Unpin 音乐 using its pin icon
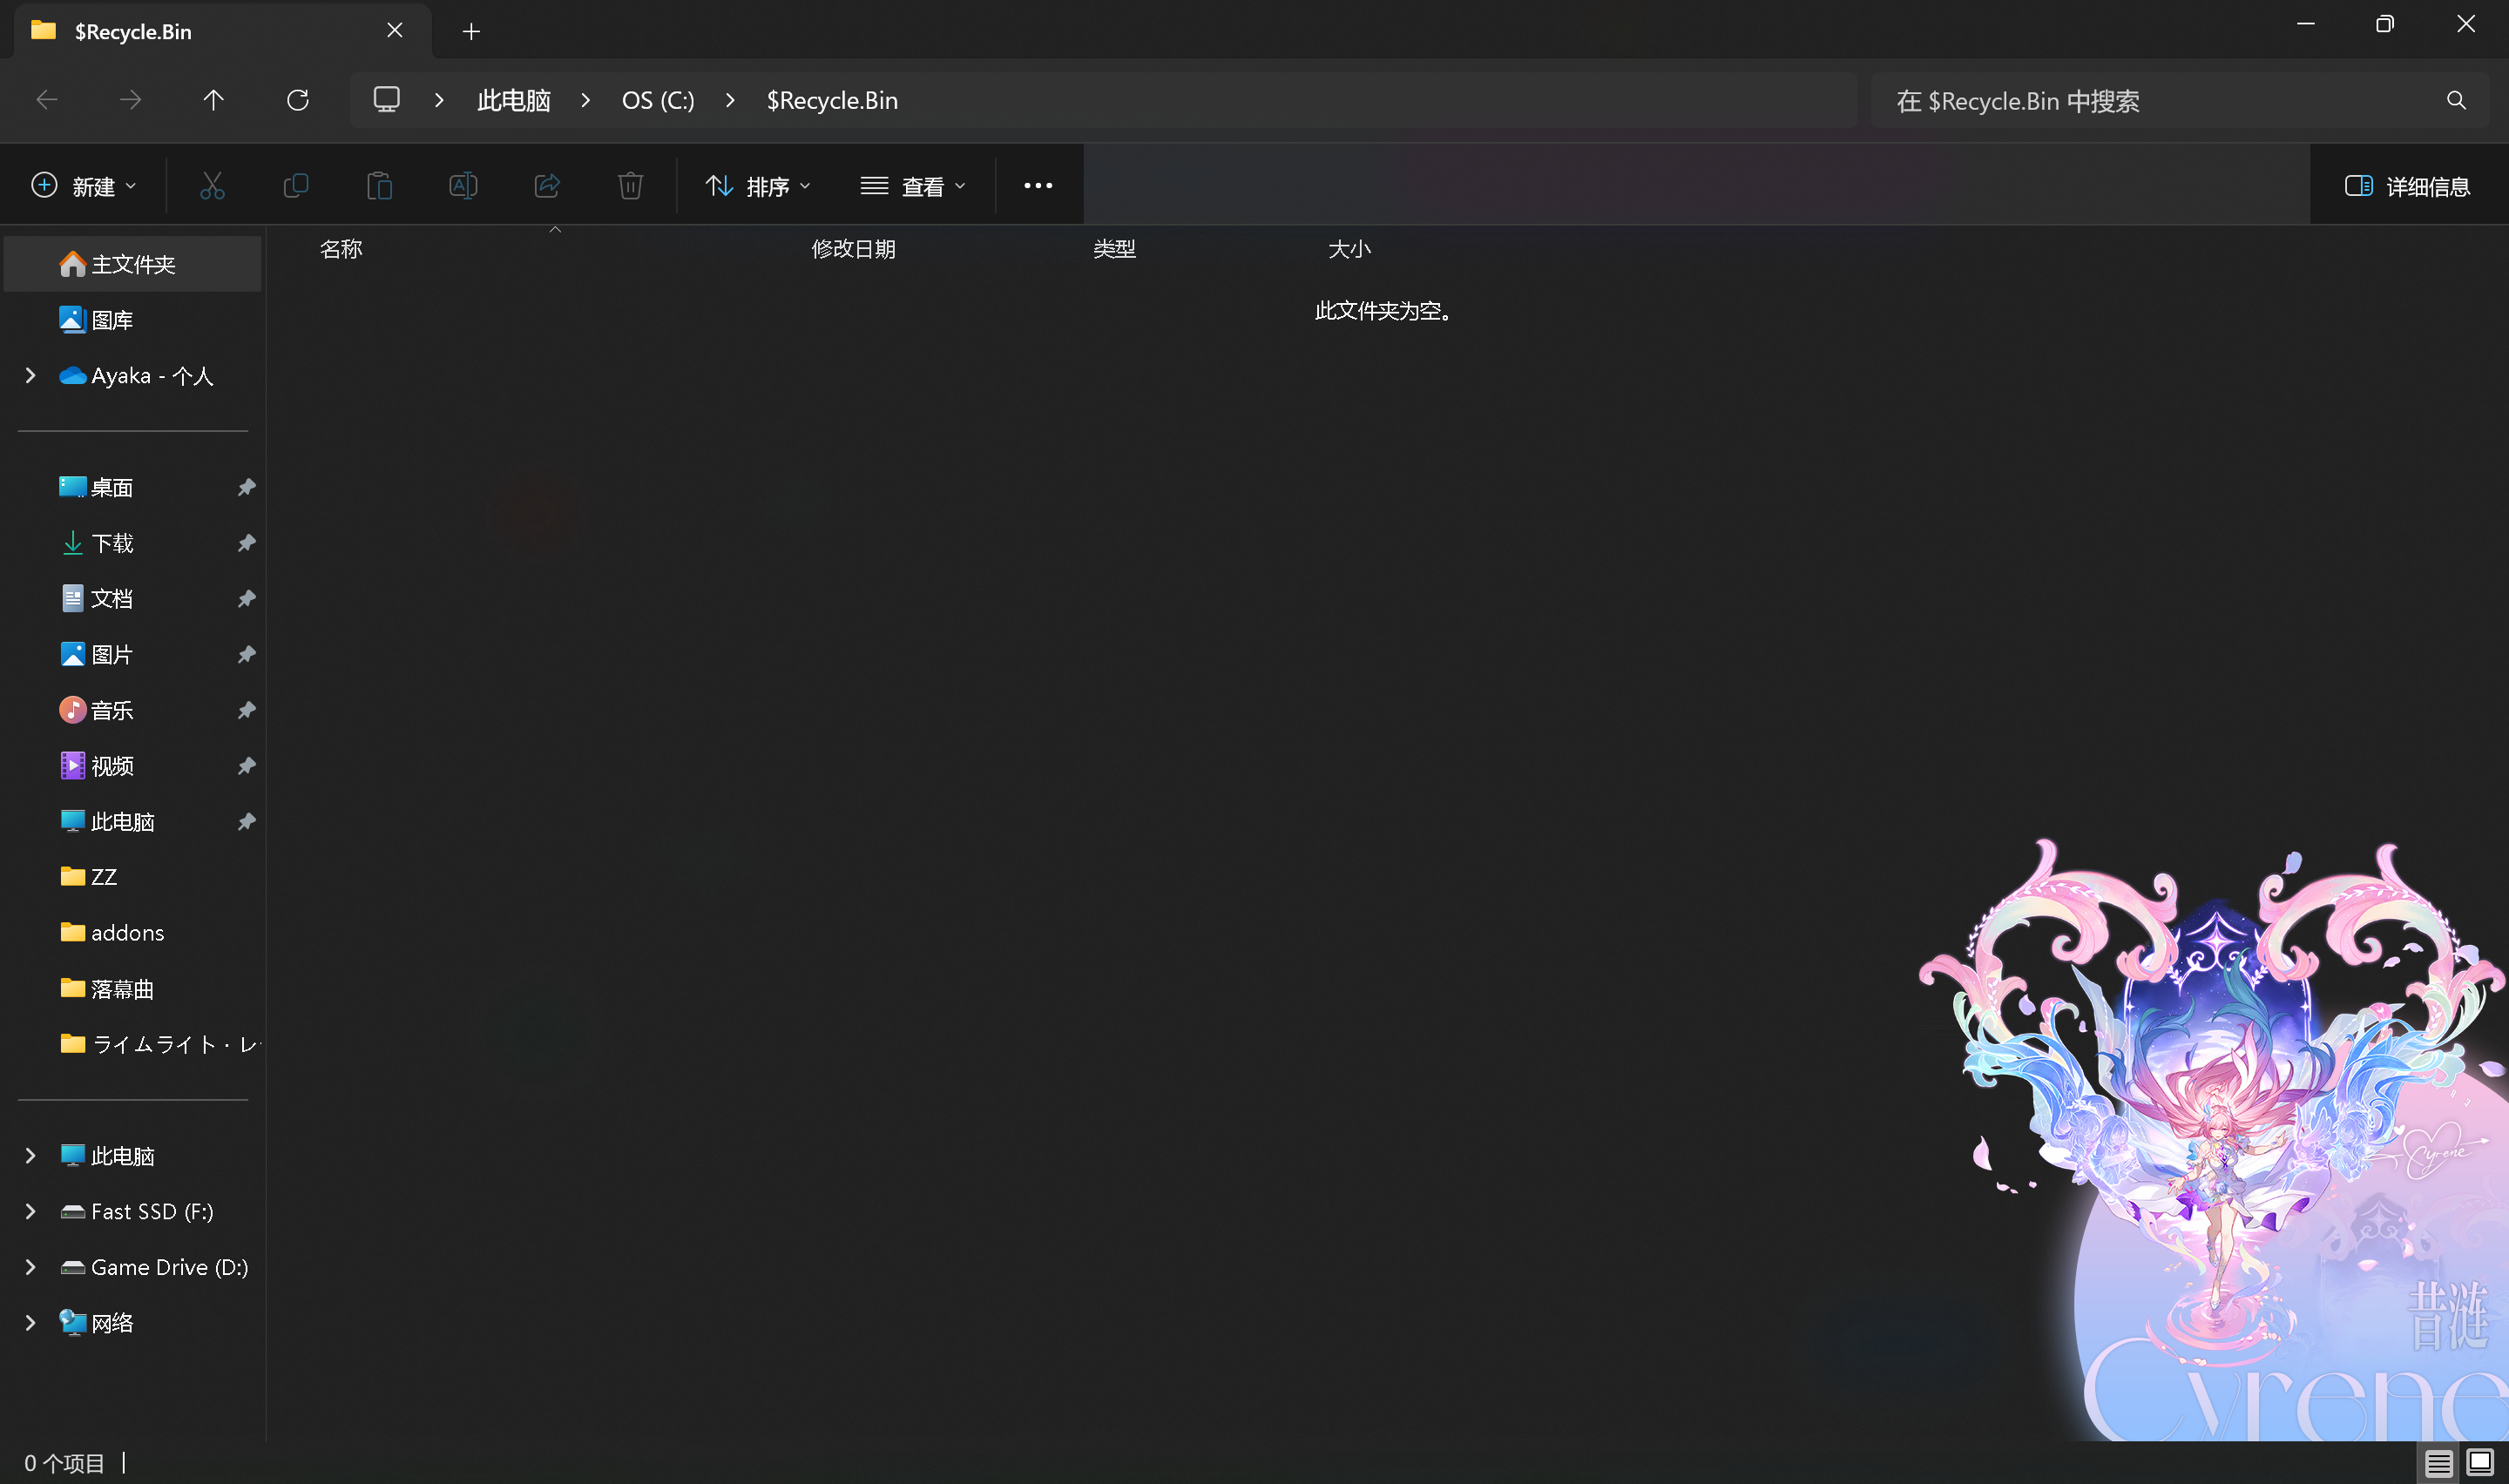2509x1484 pixels. 246,710
